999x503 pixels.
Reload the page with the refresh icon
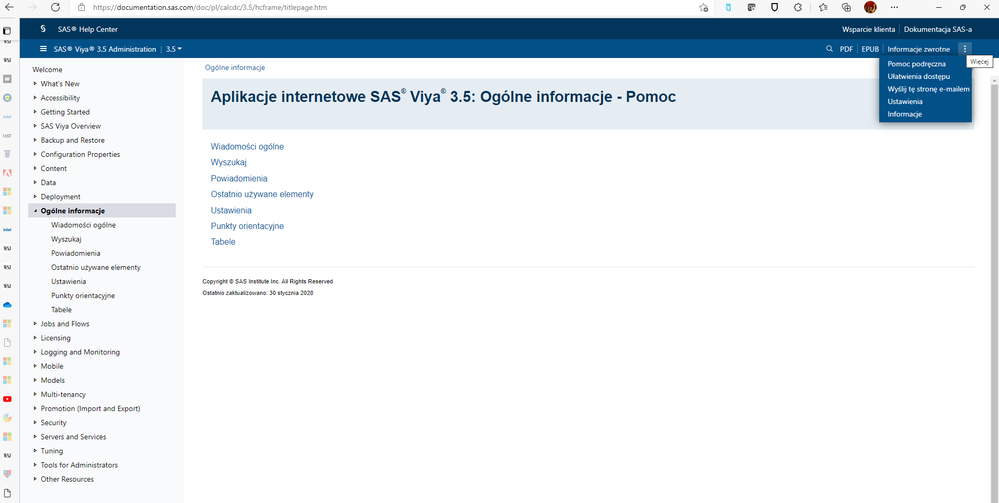coord(55,7)
